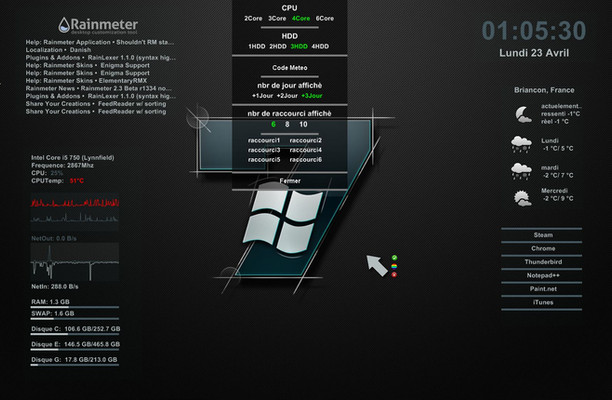Click the Rainmeter logo
Screen dimensions: 612x400
click(x=98, y=26)
